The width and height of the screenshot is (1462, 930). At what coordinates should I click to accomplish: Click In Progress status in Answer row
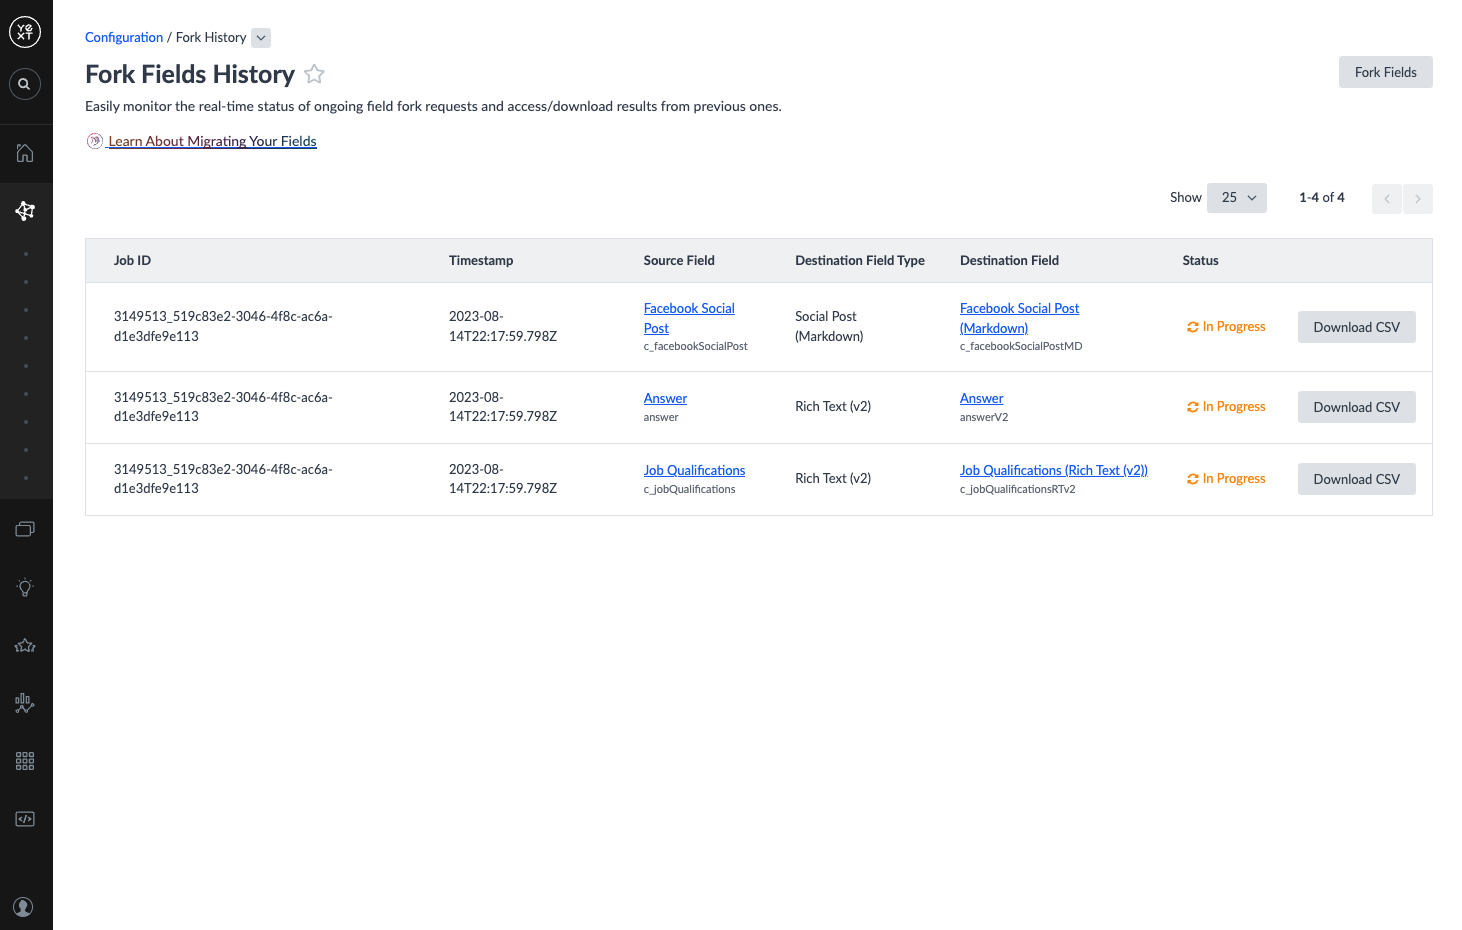pyautogui.click(x=1226, y=407)
